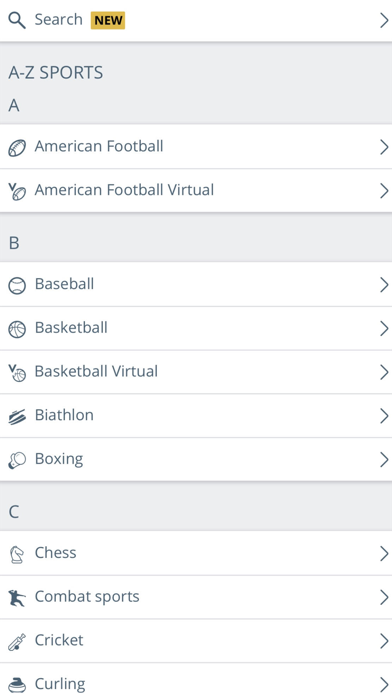Click the magnifying glass search icon

[17, 20]
